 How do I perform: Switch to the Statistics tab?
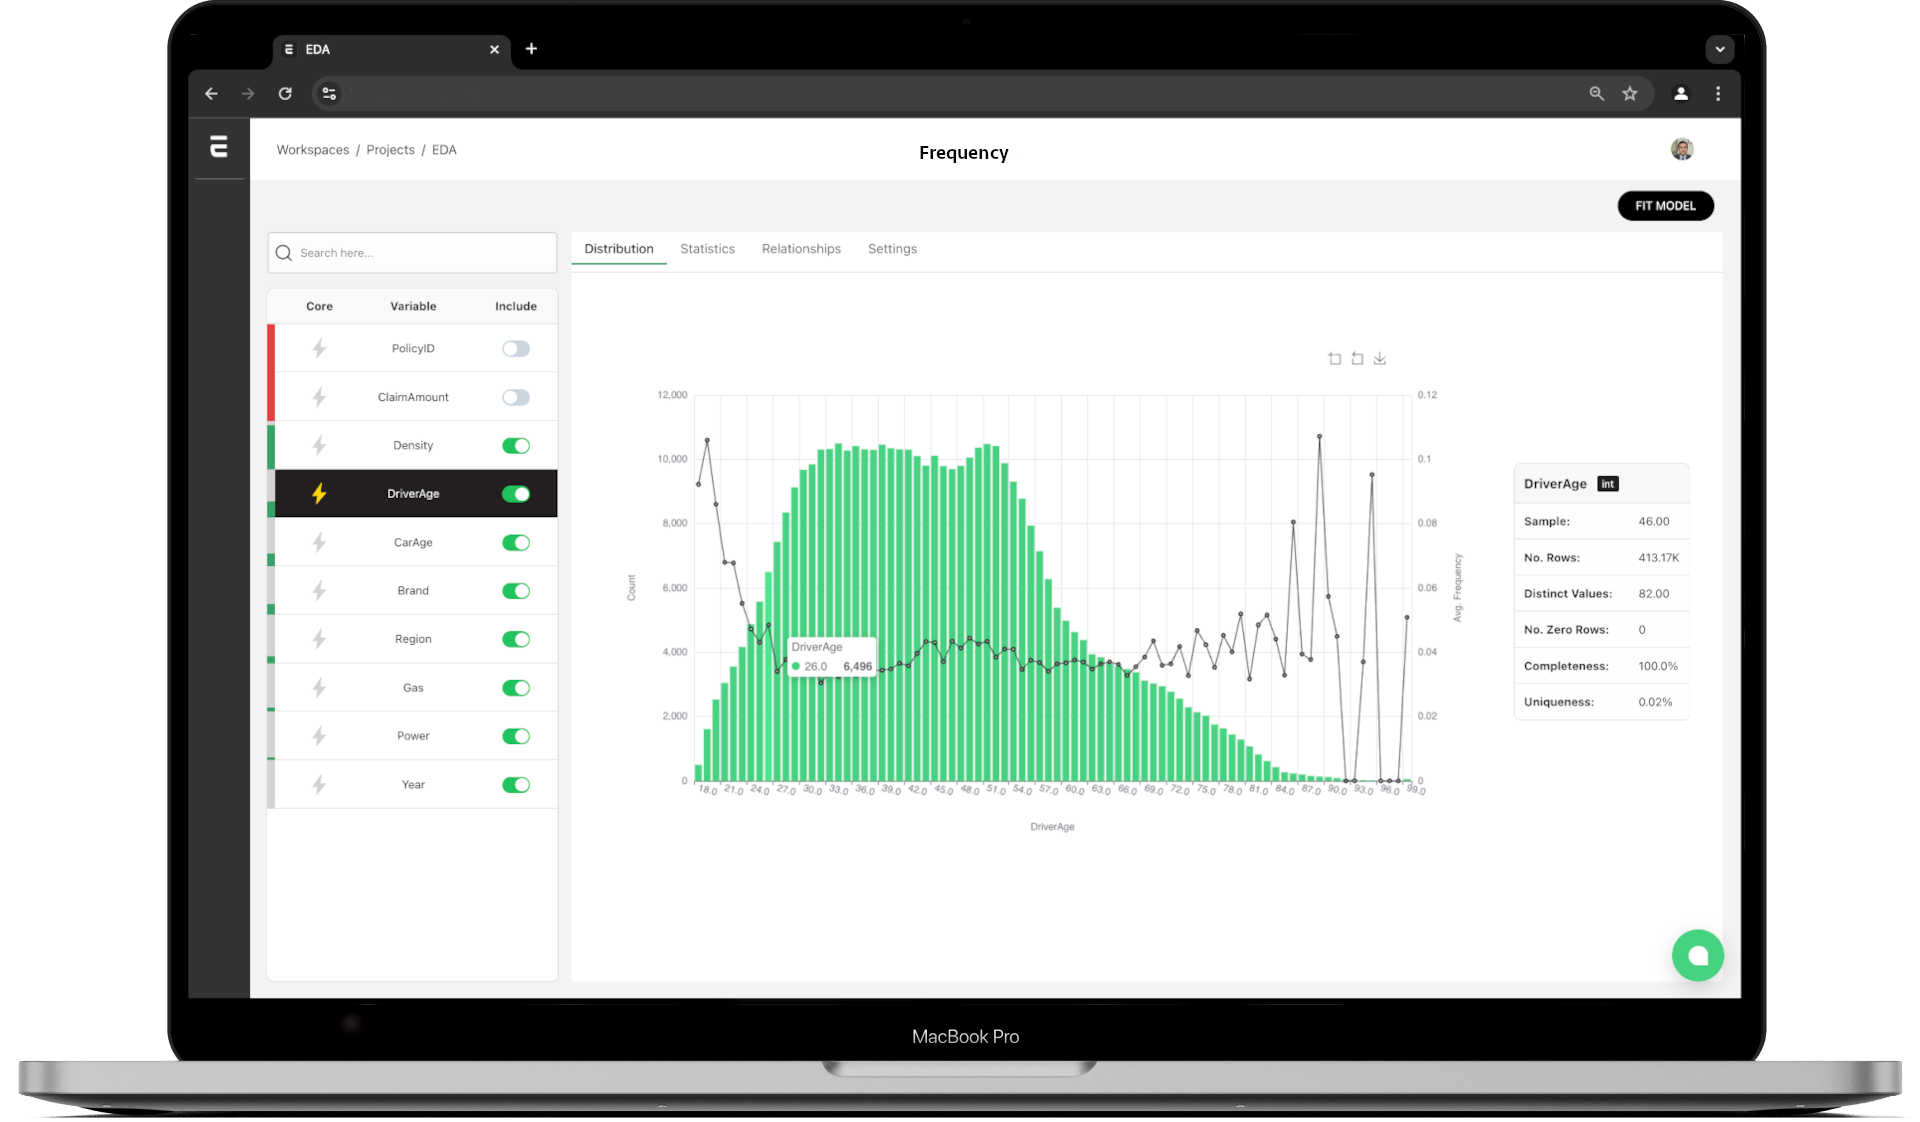(x=707, y=248)
